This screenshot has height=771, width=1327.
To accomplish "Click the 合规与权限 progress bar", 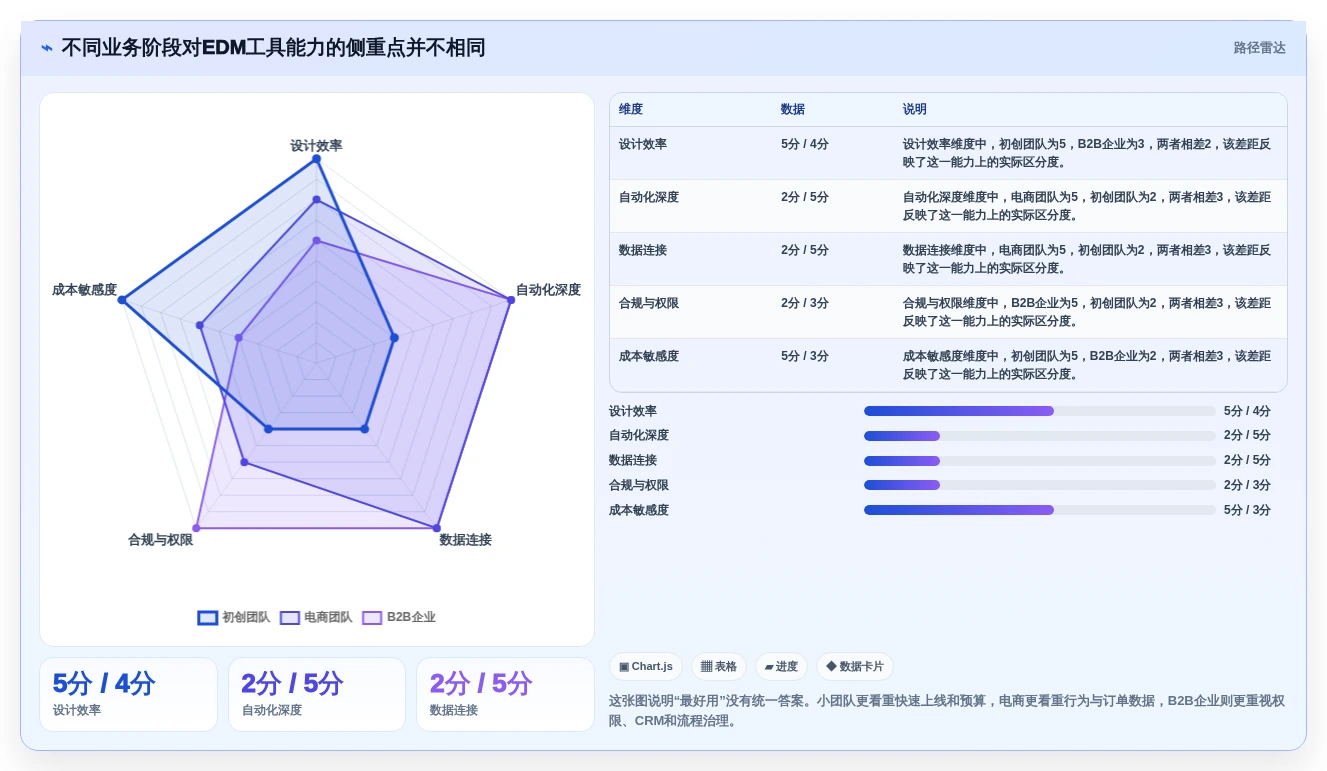I will [x=1040, y=485].
